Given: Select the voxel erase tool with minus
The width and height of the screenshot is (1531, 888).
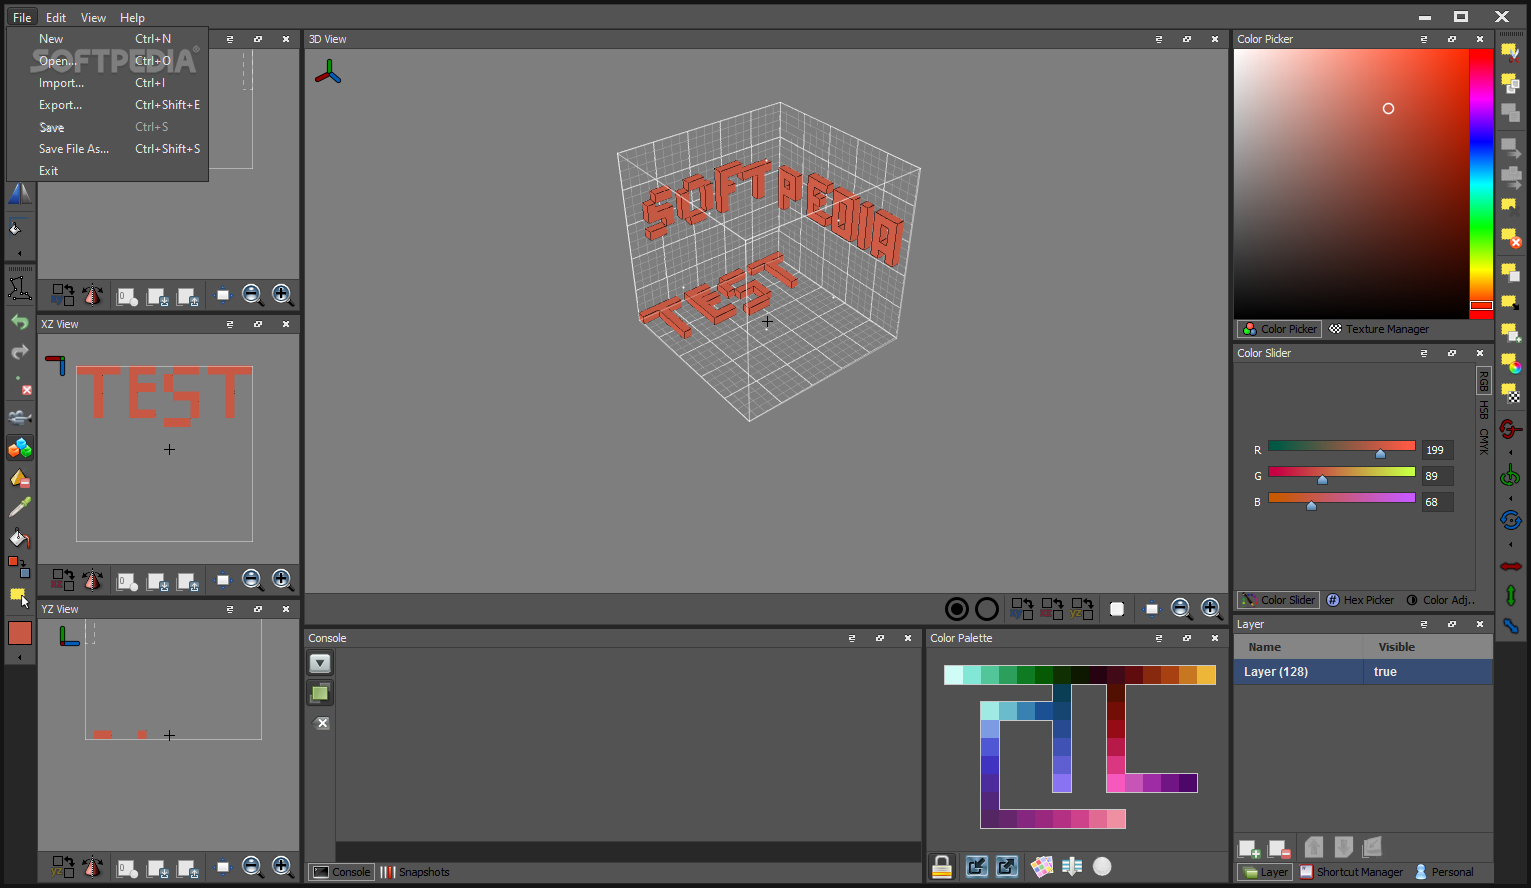Looking at the screenshot, I should click(x=20, y=478).
